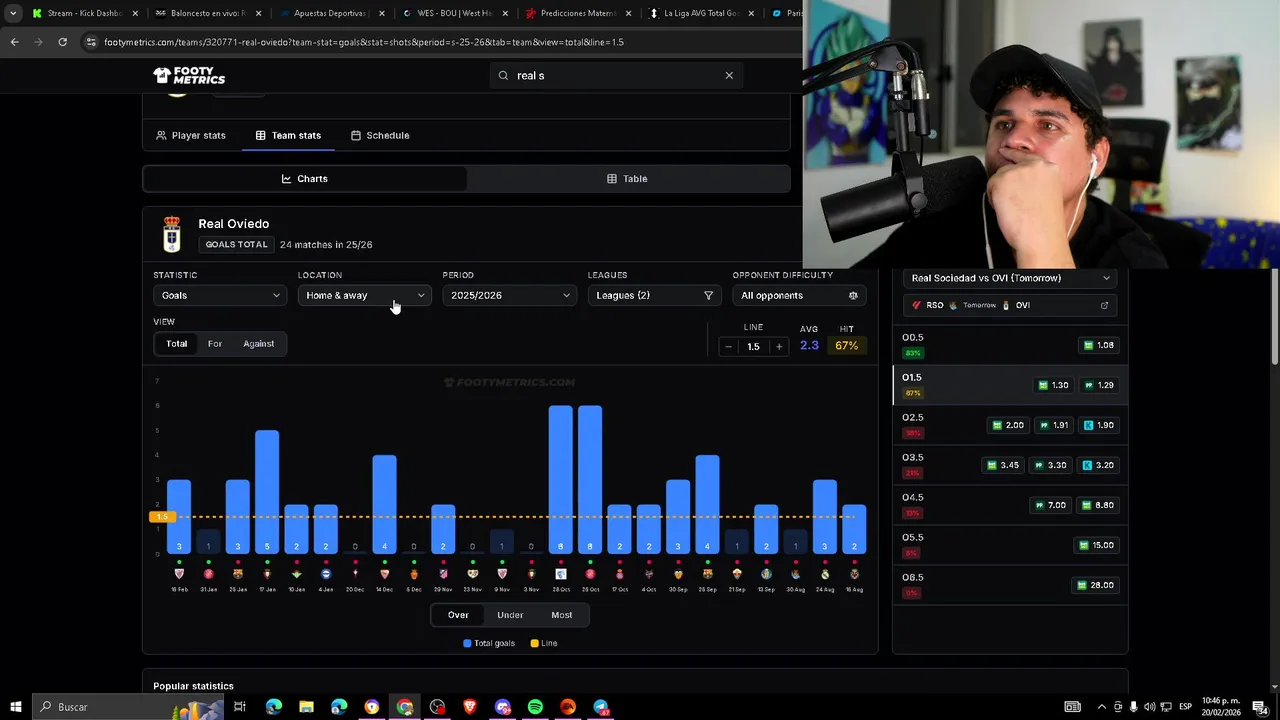This screenshot has height=720, width=1280.
Task: Click the browser address bar URL
Action: 364,42
